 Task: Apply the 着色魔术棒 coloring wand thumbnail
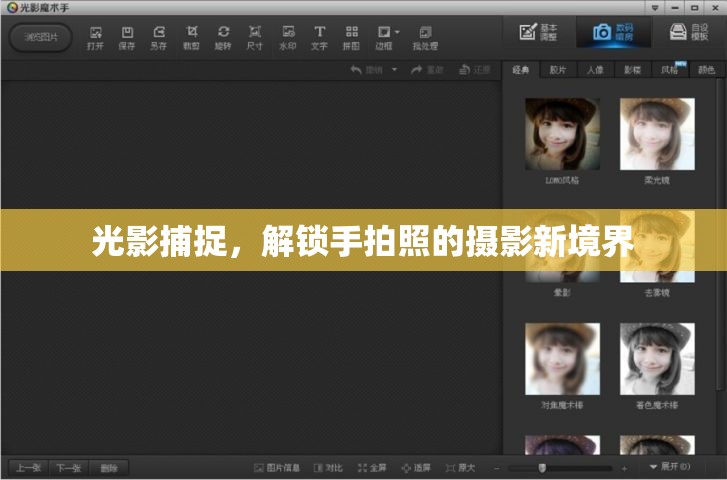[x=657, y=359]
